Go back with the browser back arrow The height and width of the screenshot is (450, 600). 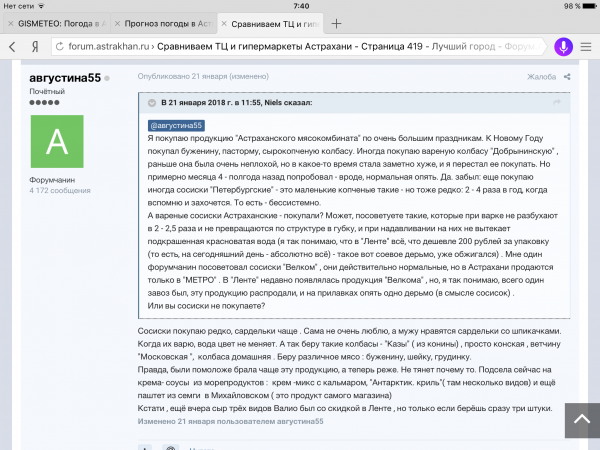12,47
